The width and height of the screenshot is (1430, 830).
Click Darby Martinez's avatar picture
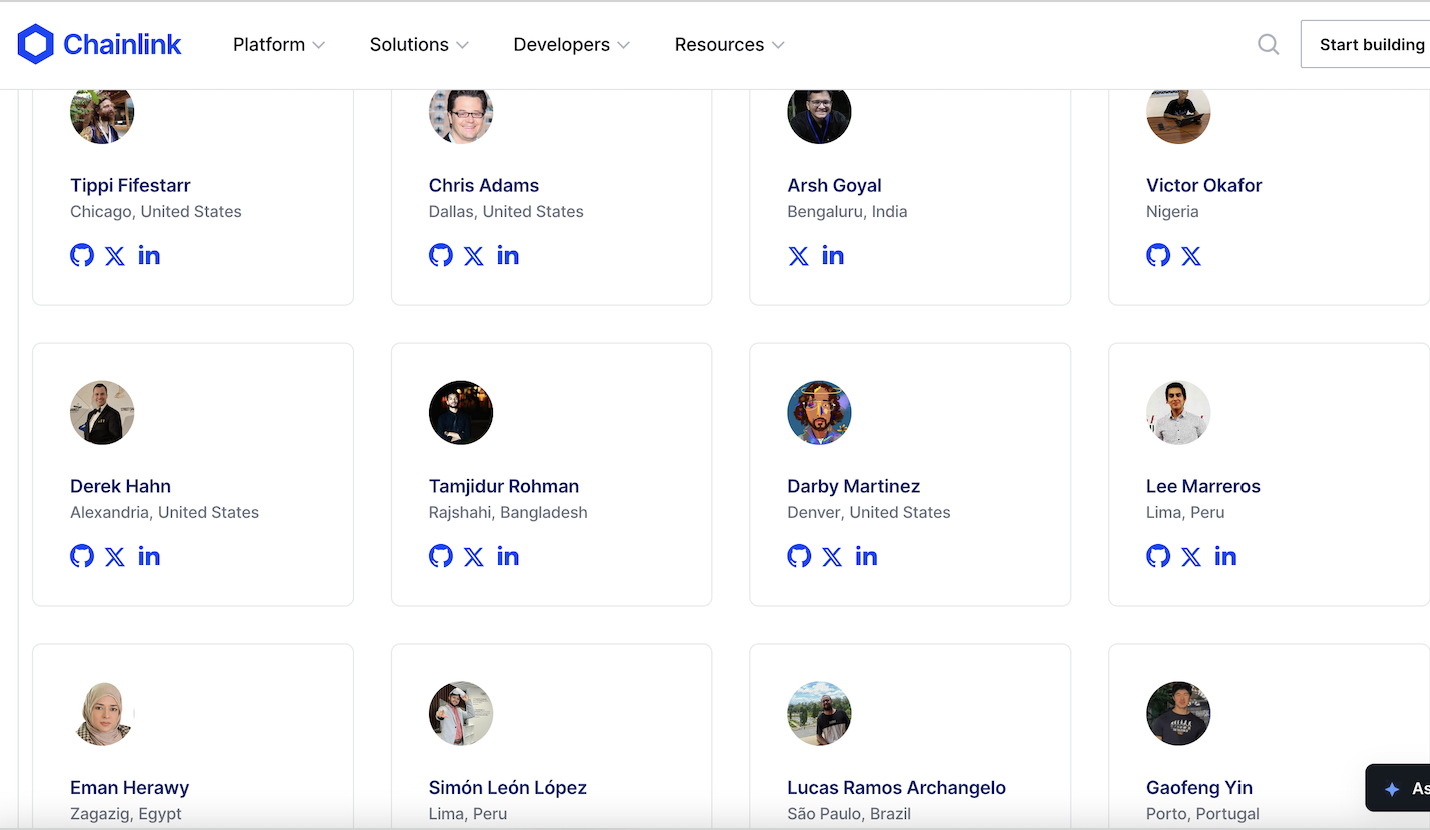tap(819, 412)
